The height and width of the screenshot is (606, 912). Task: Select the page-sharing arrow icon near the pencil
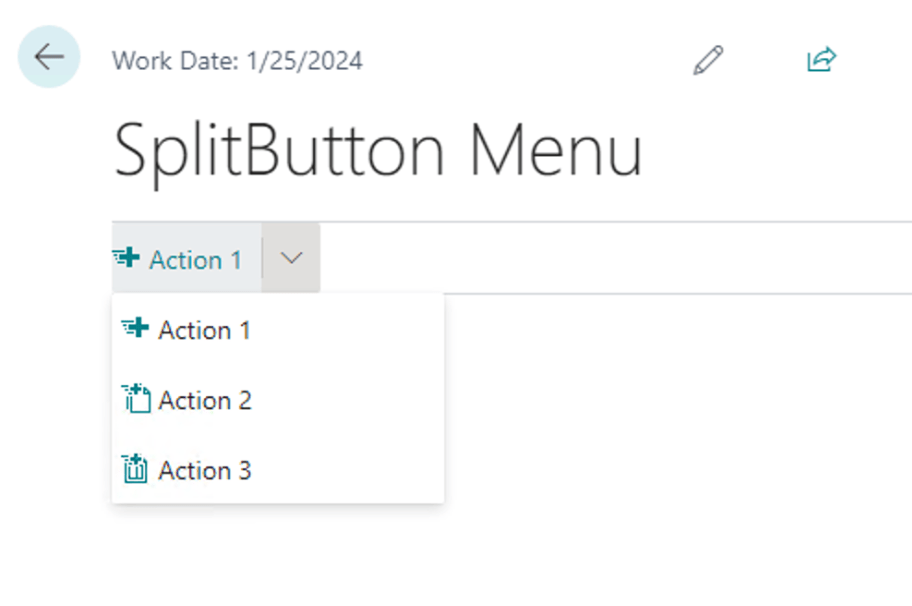[x=820, y=59]
